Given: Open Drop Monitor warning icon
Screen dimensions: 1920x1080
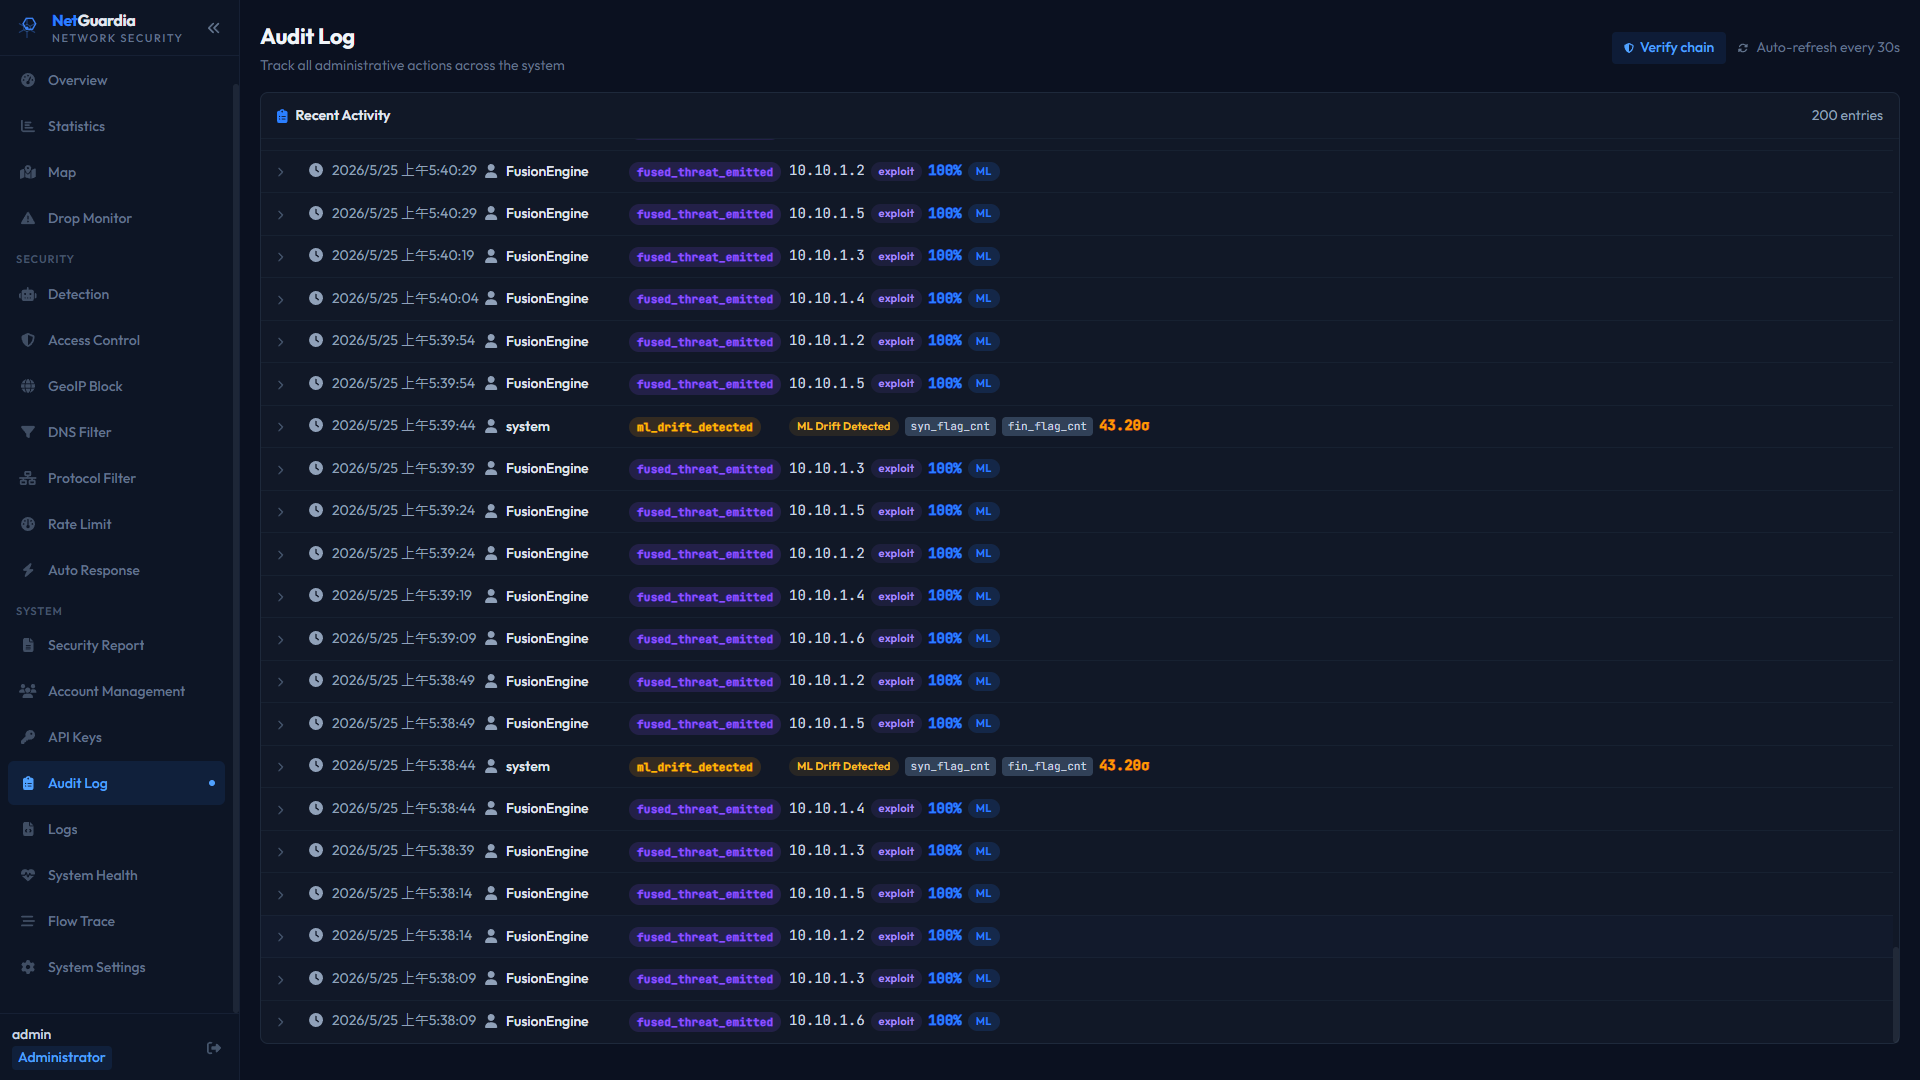Looking at the screenshot, I should (28, 218).
